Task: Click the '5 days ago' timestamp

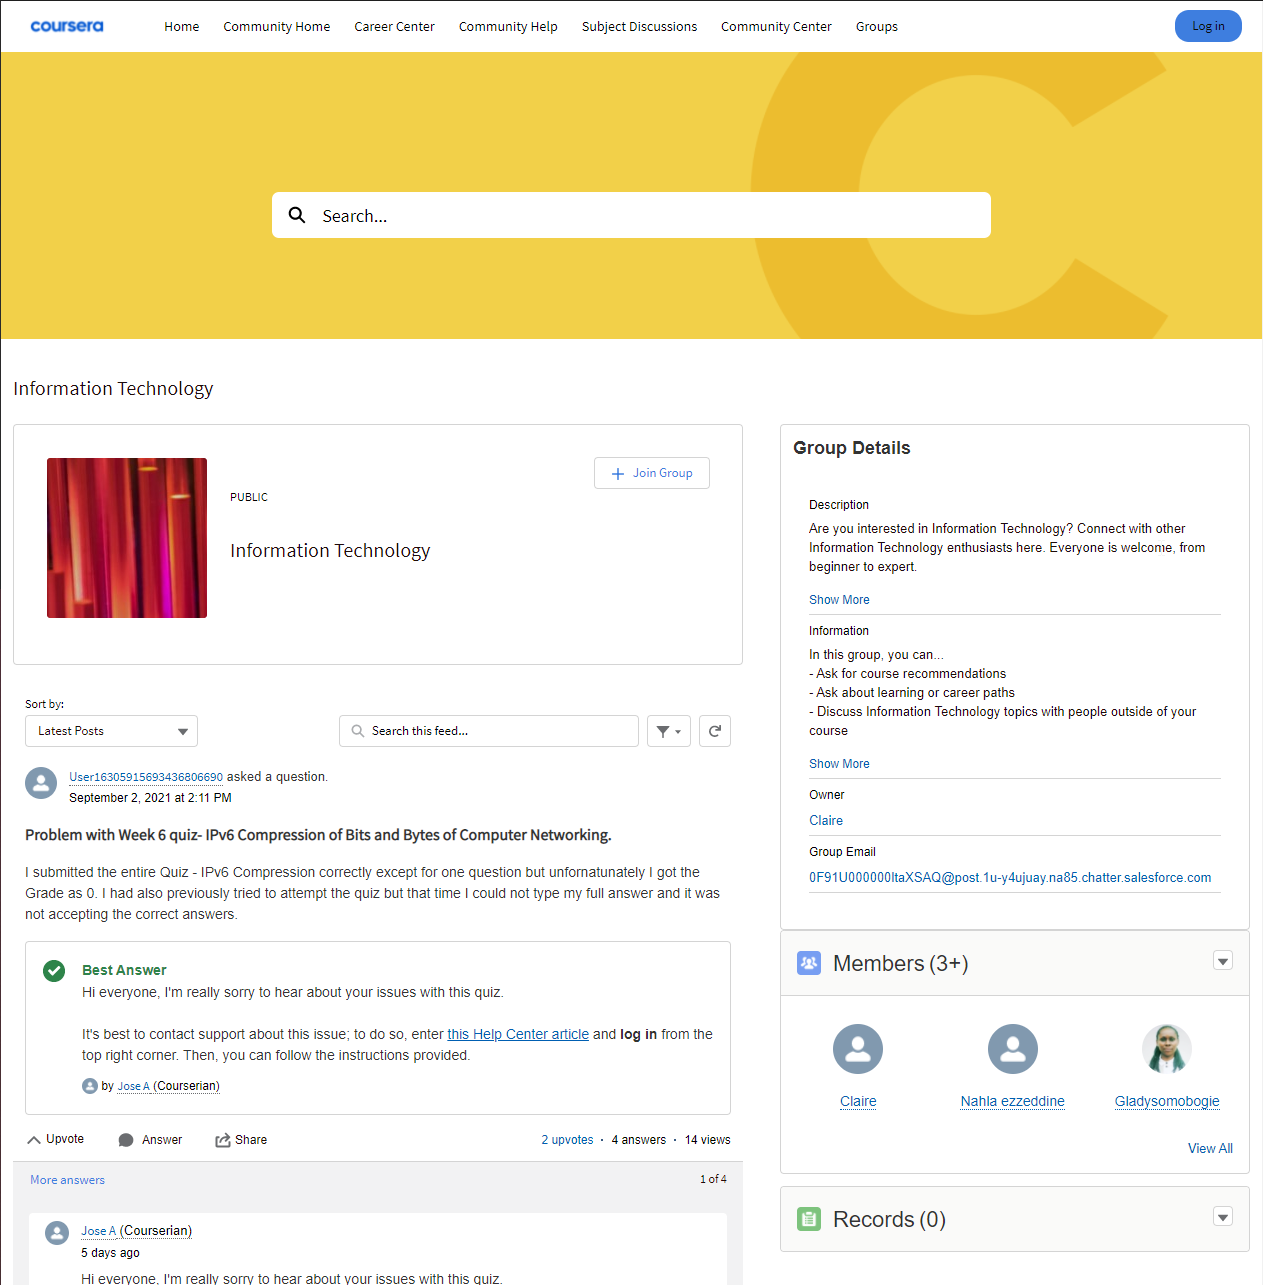Action: (x=110, y=1253)
